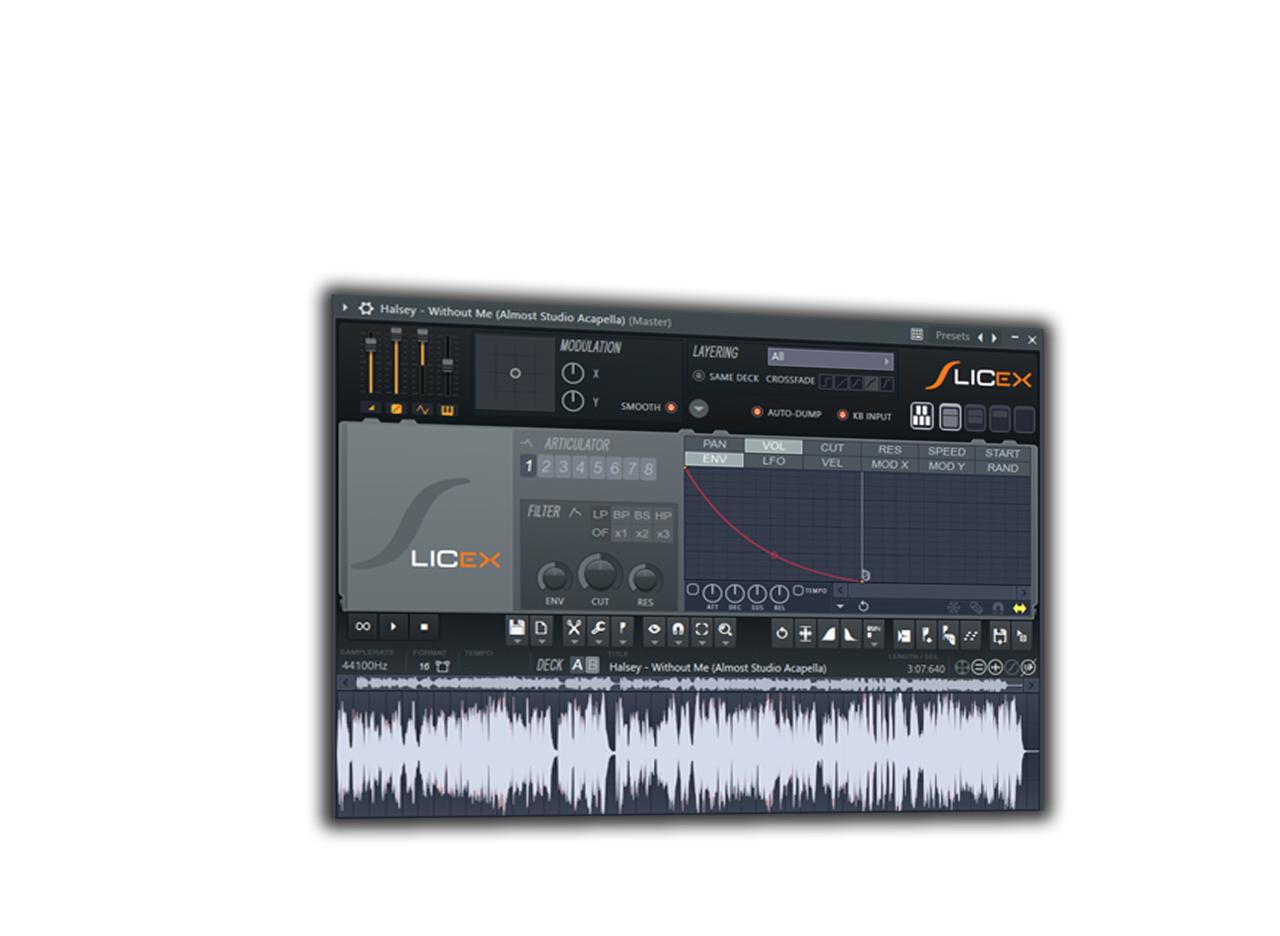Toggle the SAME DECK option
This screenshot has height=936, width=1280.
pos(698,377)
